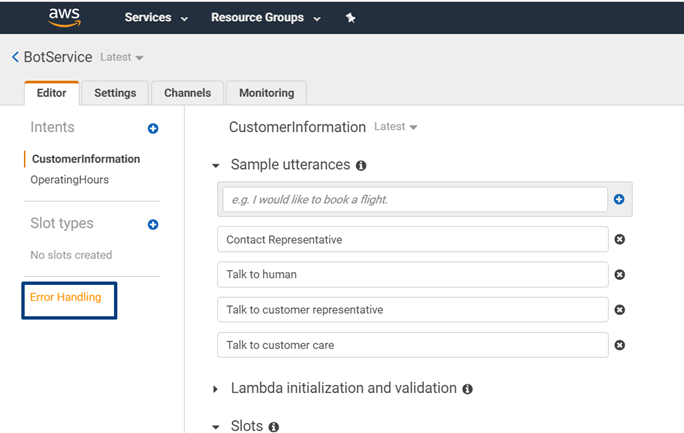Collapse the Sample utterances section
The width and height of the screenshot is (684, 433).
[216, 166]
